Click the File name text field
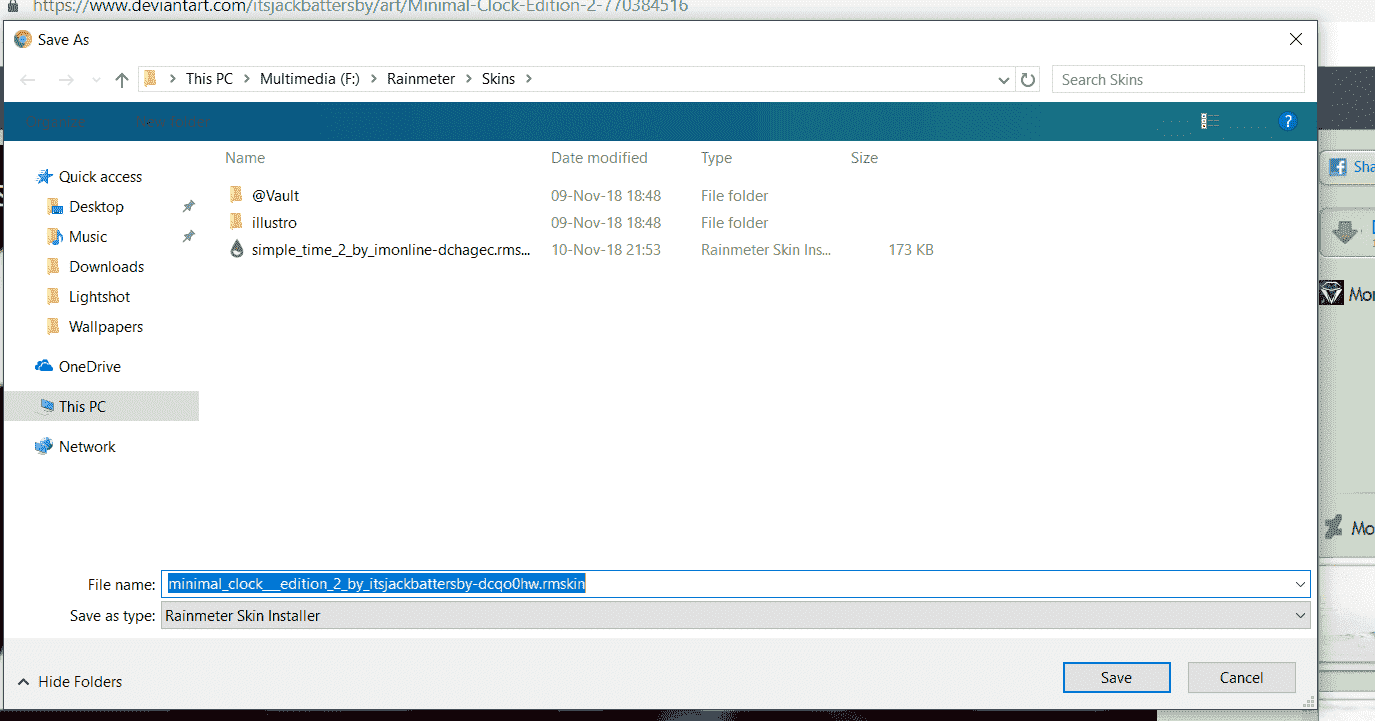The image size is (1375, 721). [735, 584]
